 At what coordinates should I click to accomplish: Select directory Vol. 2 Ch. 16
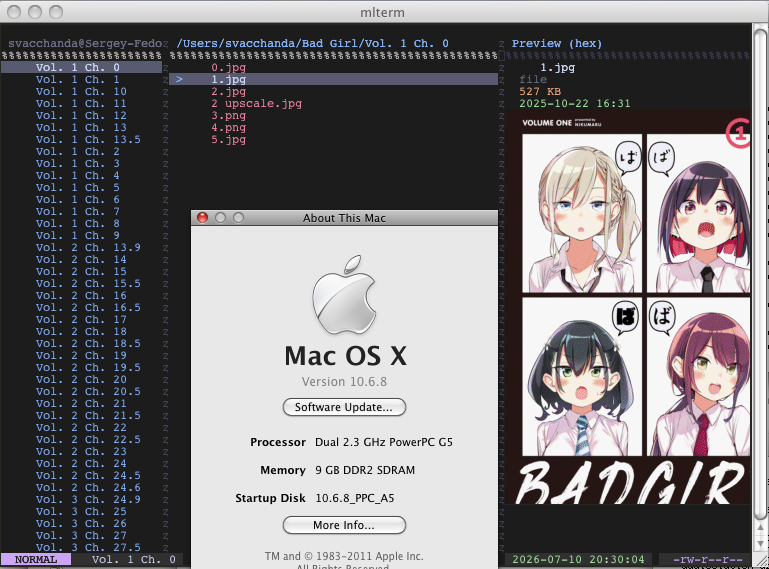(81, 295)
